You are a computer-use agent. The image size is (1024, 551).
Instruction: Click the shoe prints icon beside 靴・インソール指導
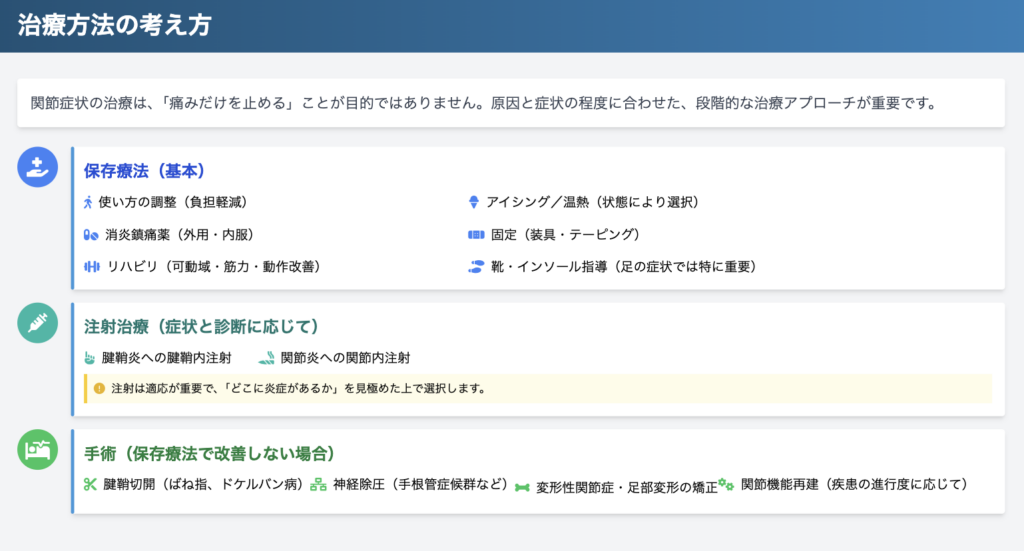476,267
